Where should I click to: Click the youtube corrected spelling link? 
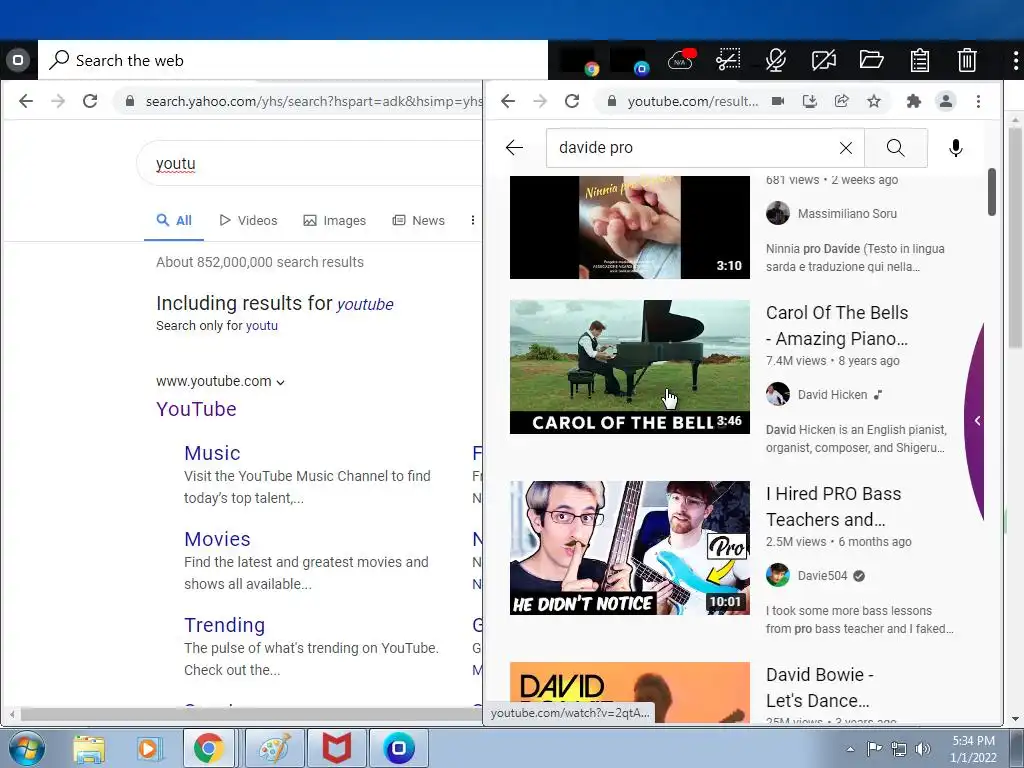(x=365, y=304)
